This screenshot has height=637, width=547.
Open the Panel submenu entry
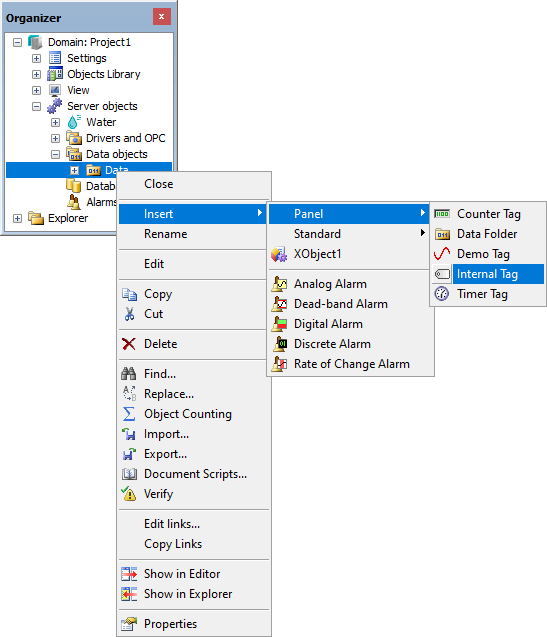[x=349, y=214]
